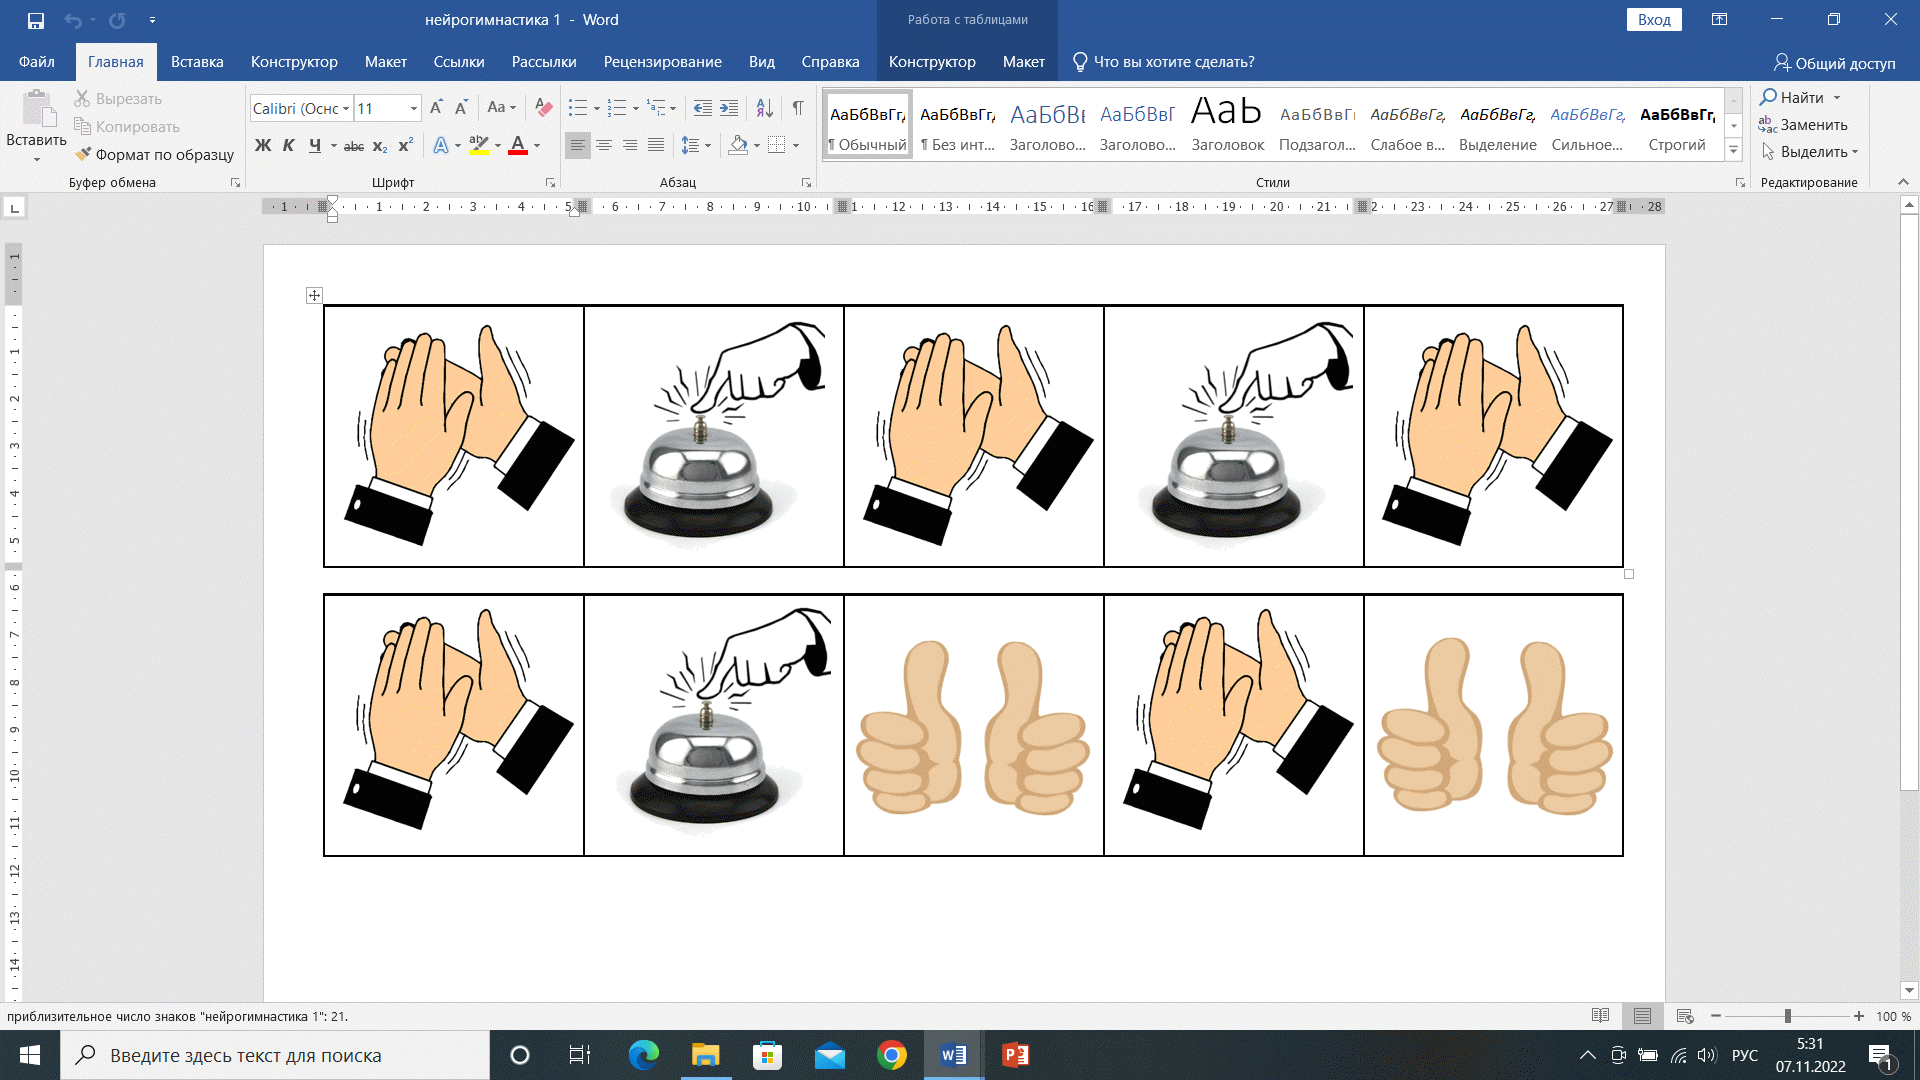1920x1080 pixels.
Task: Expand the styles gallery list
Action: [x=1734, y=150]
